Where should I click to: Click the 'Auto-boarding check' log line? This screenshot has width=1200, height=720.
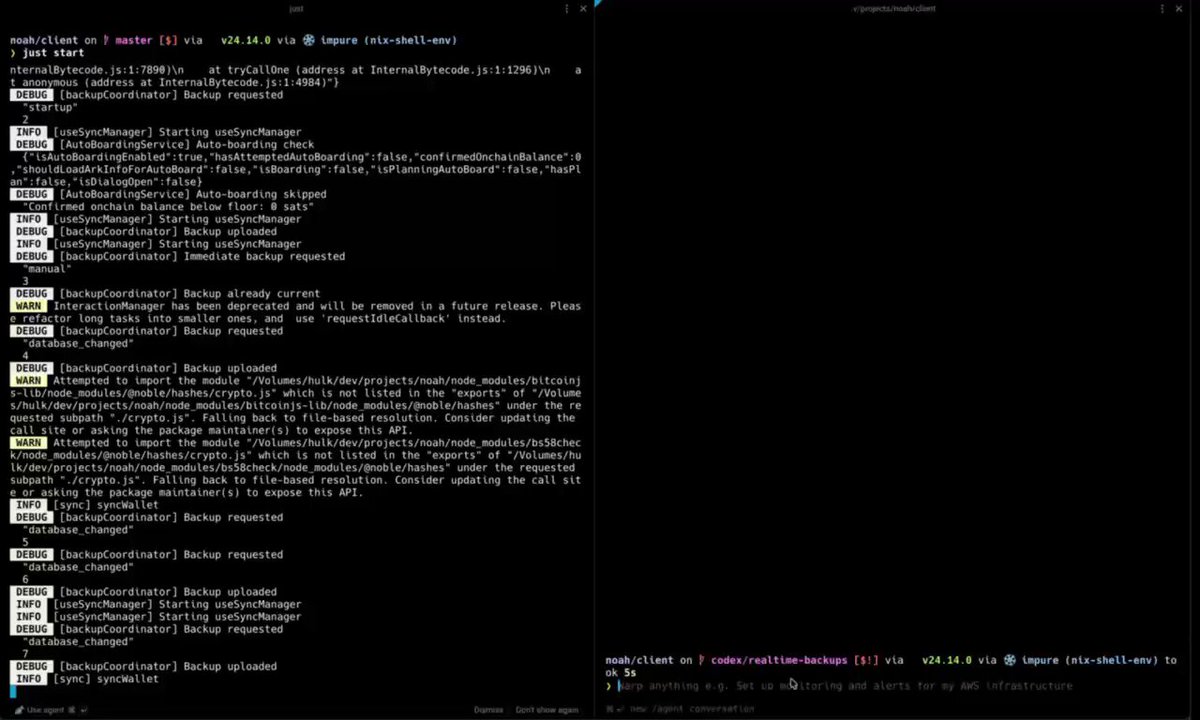click(162, 145)
